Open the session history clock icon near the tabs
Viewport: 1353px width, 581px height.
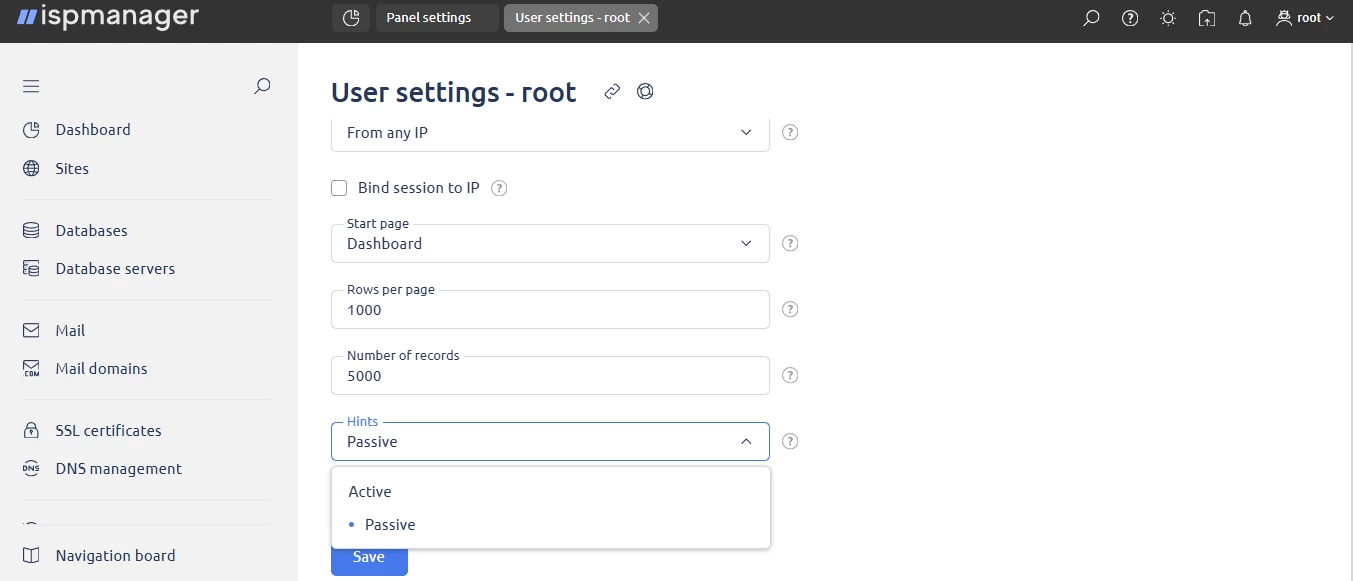coord(350,17)
